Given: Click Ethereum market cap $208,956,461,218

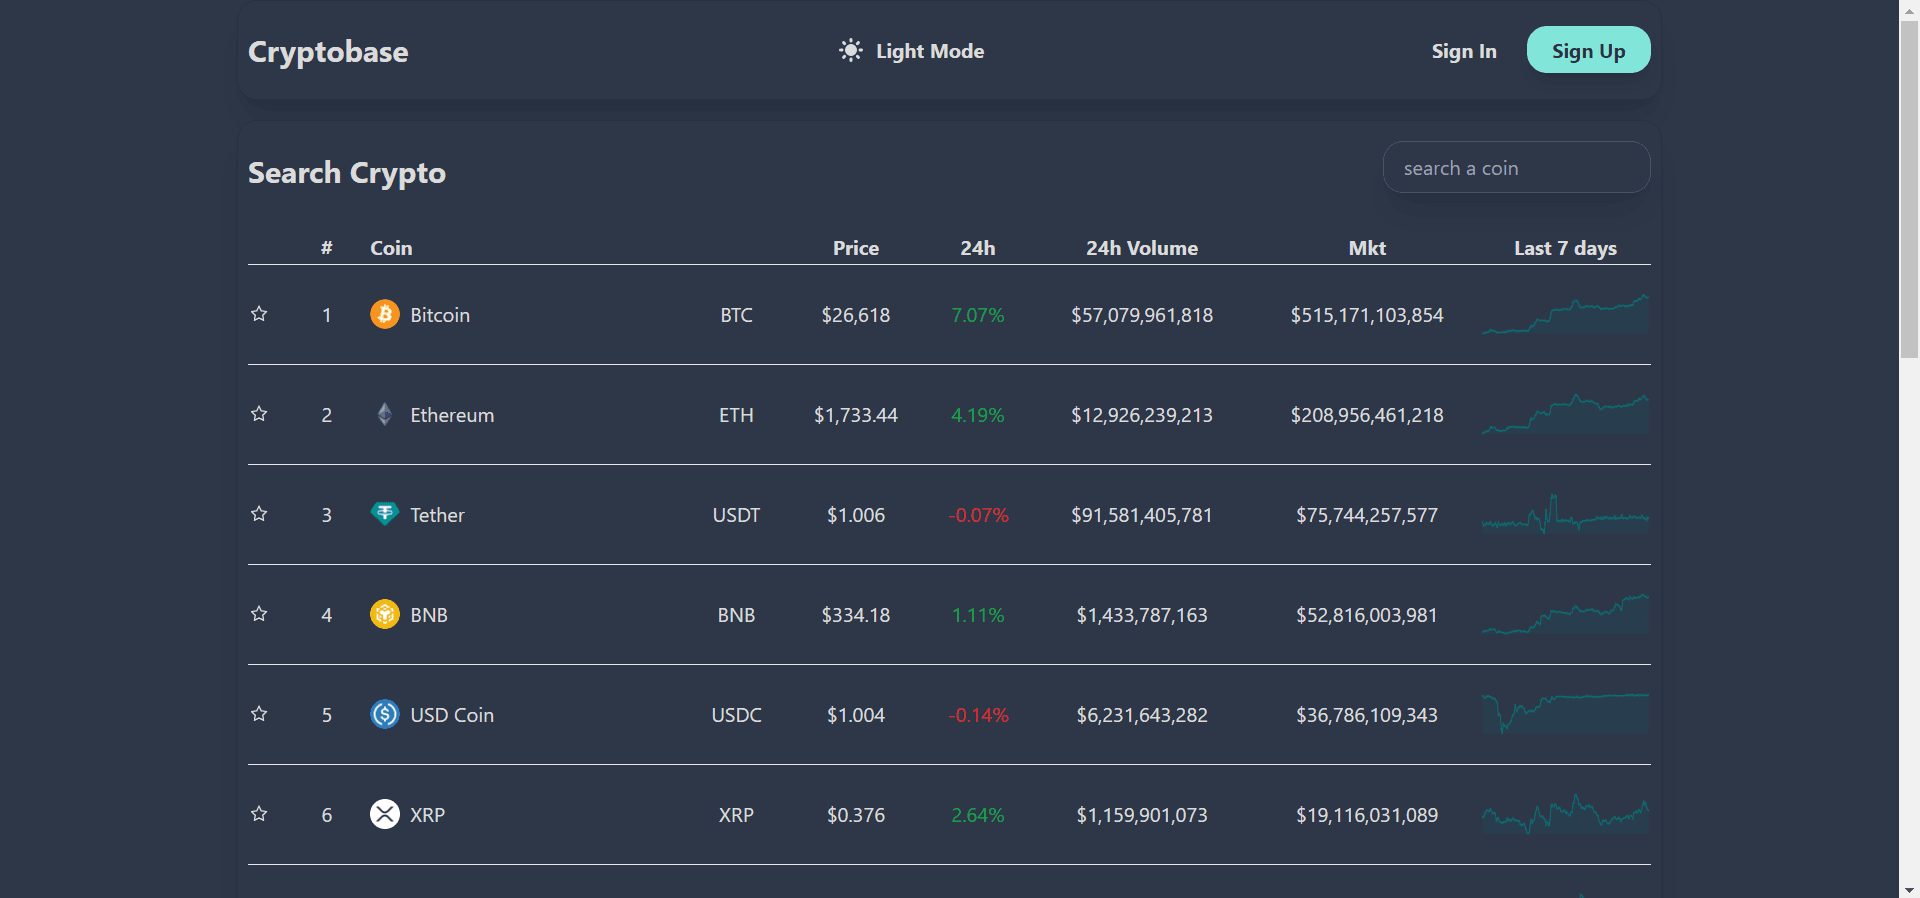Looking at the screenshot, I should click(1367, 415).
